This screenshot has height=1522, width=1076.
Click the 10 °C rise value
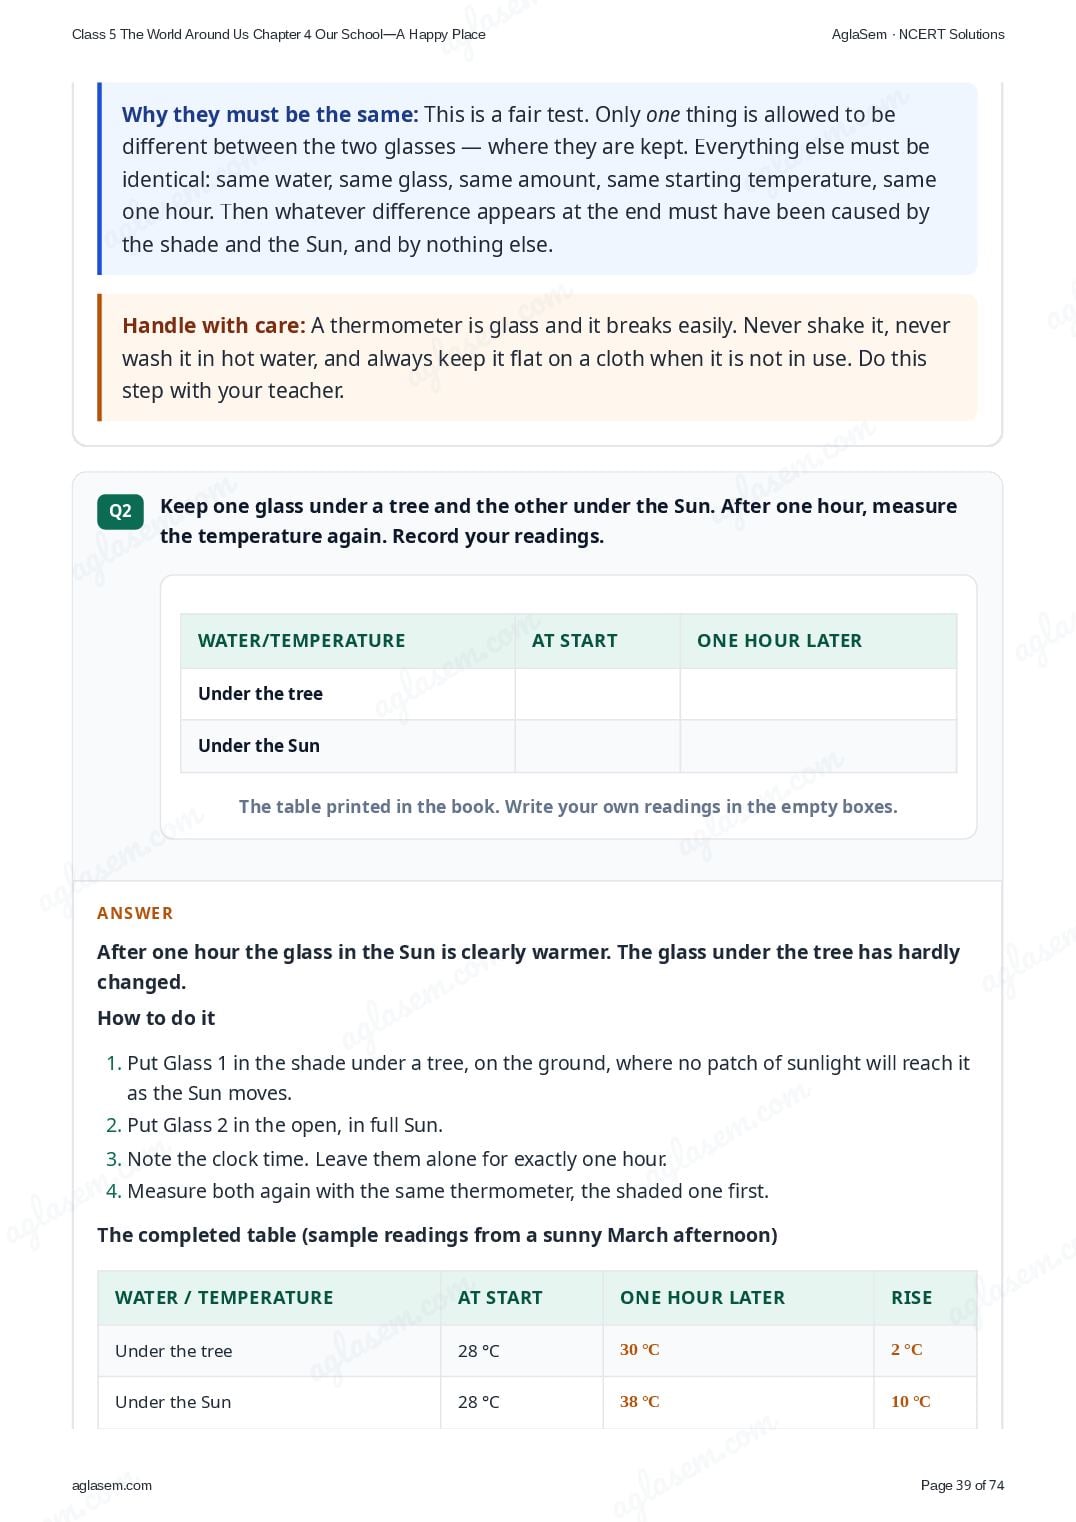(x=911, y=1401)
